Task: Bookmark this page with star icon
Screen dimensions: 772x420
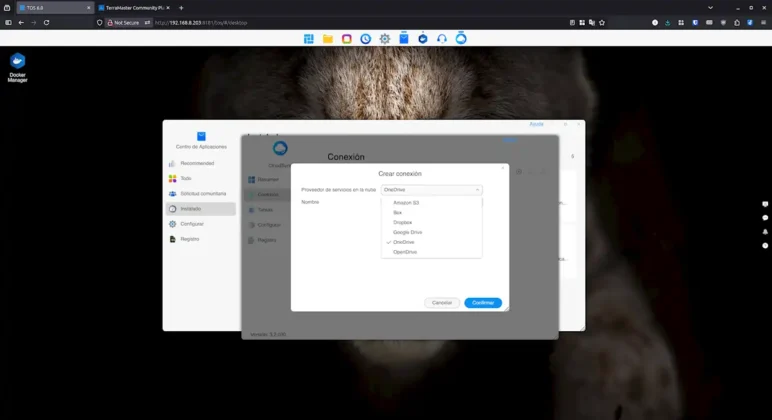Action: [x=599, y=22]
